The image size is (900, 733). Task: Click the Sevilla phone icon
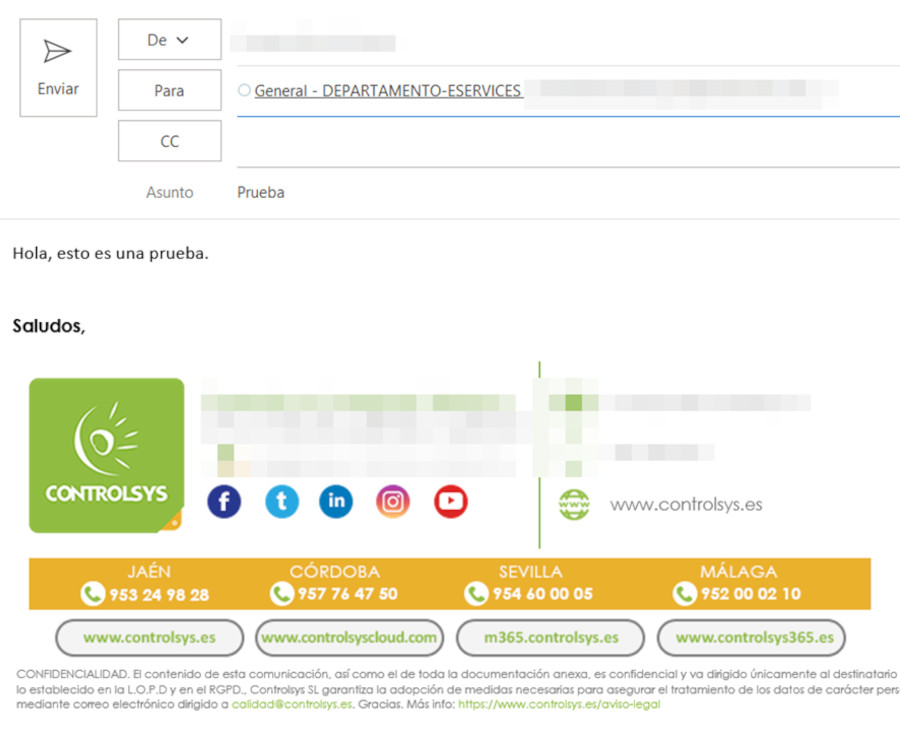click(476, 594)
